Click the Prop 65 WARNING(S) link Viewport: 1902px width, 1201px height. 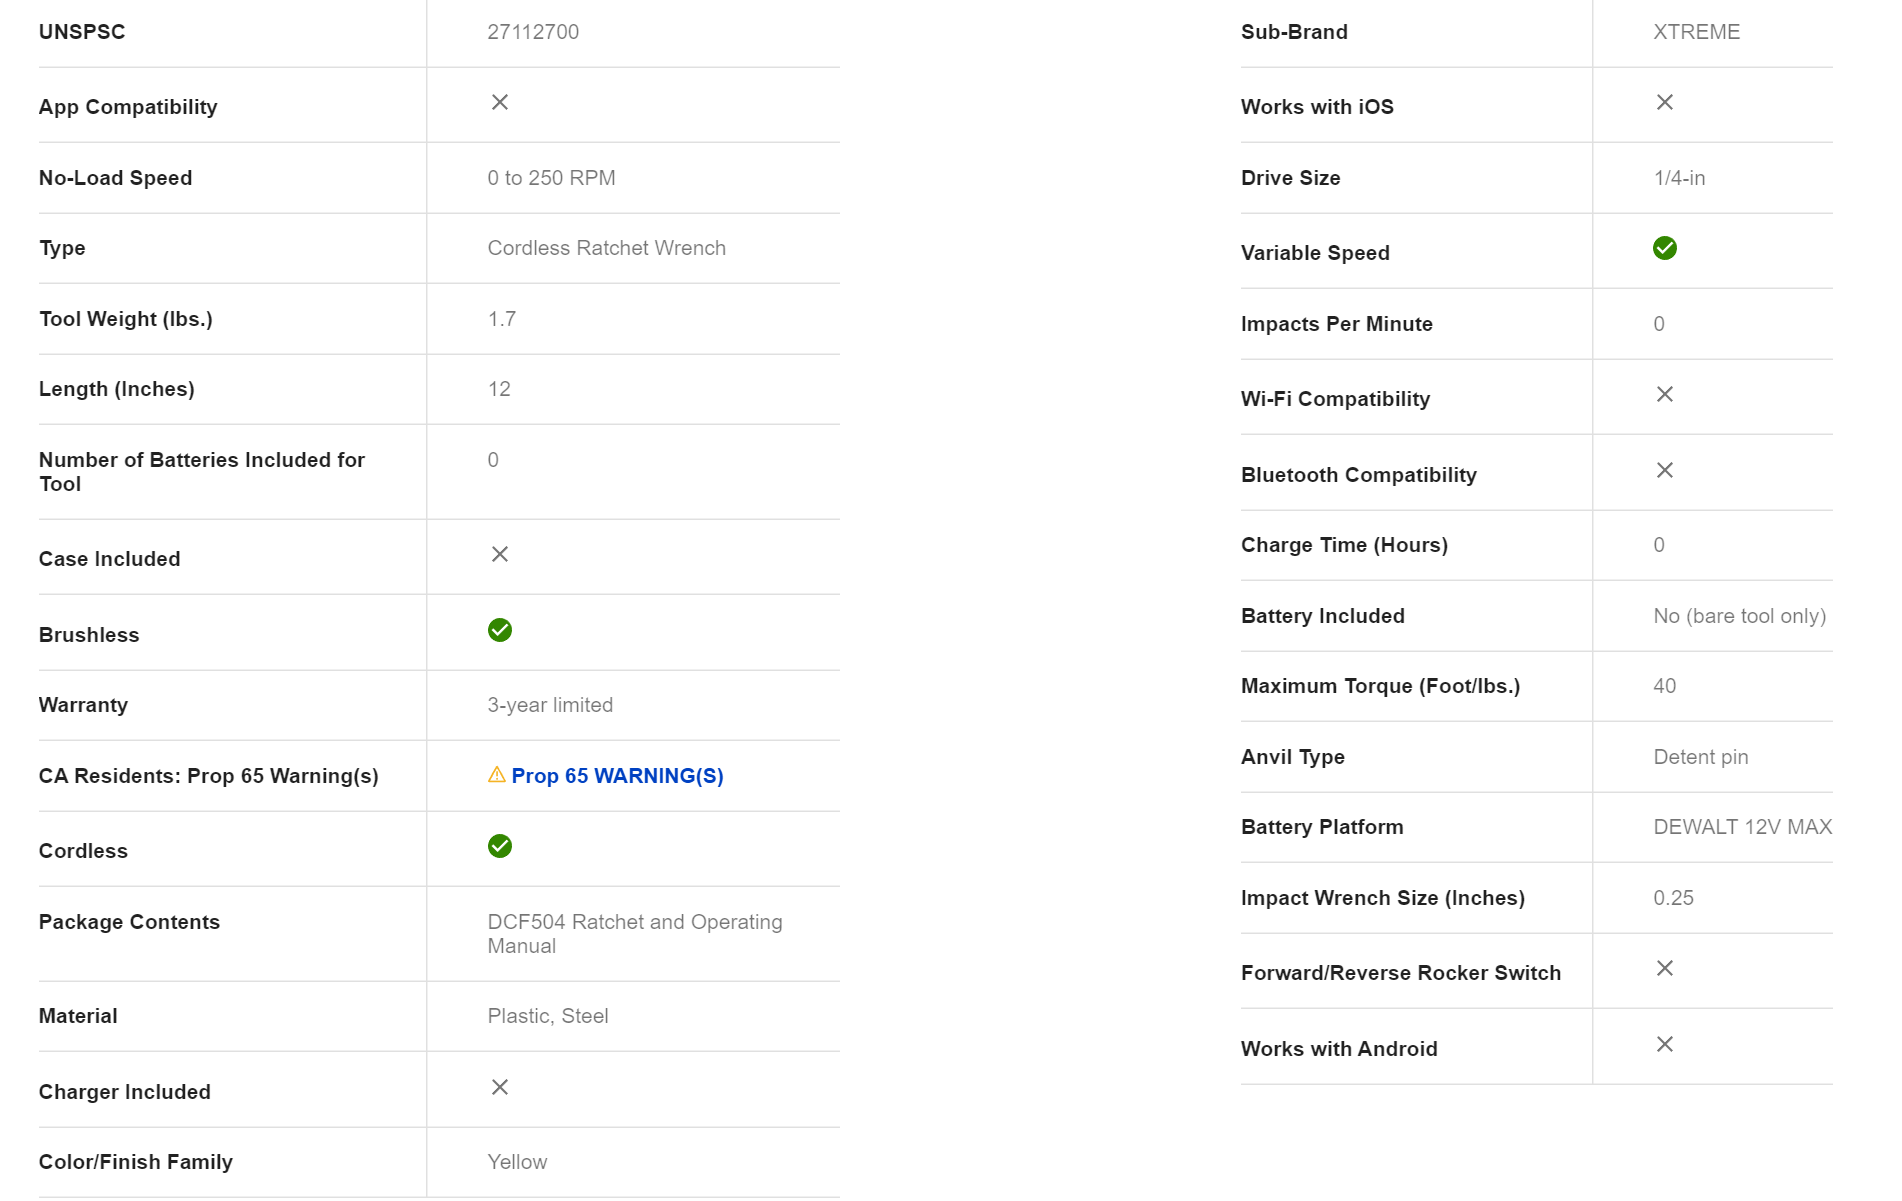click(616, 776)
